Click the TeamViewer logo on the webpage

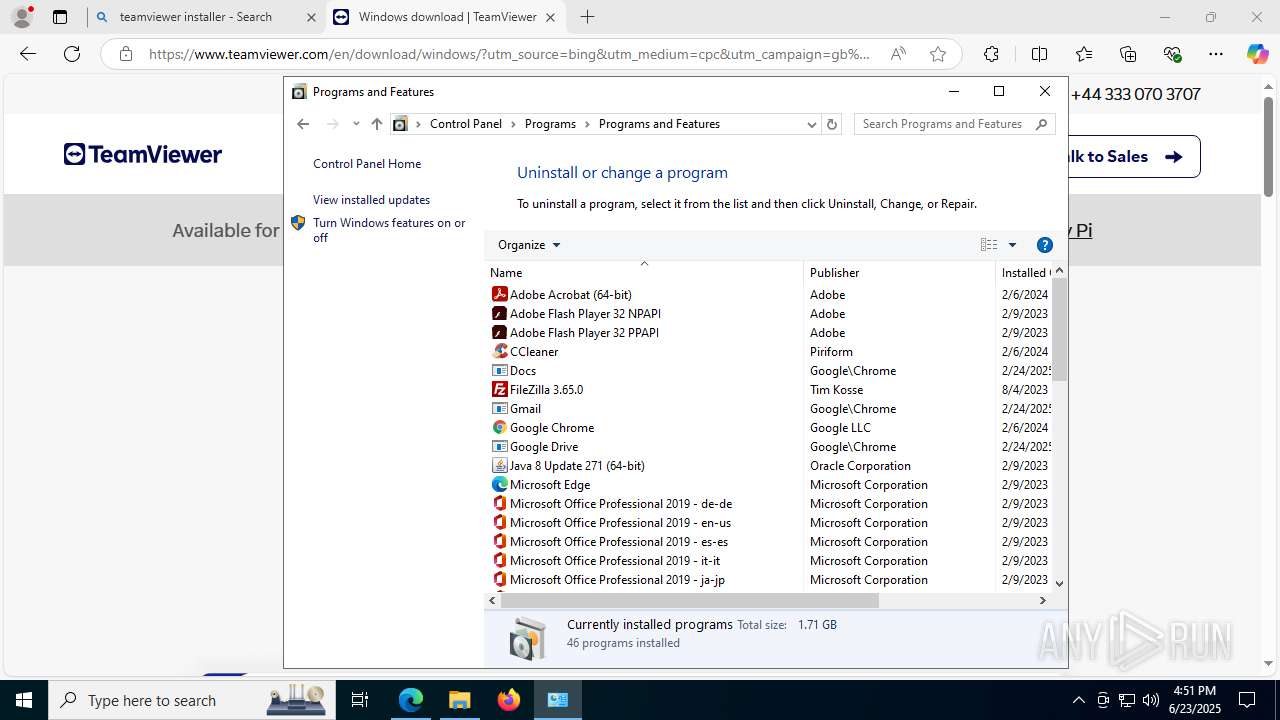pos(143,154)
